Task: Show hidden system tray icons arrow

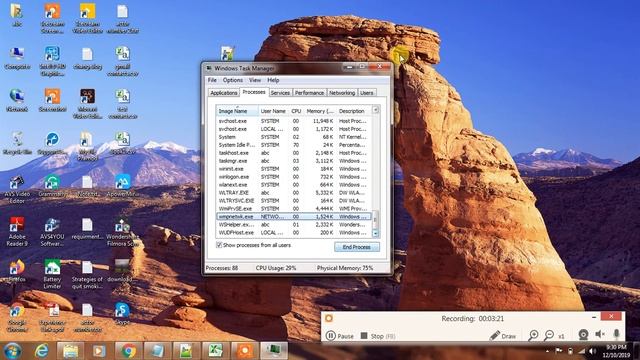Action: coord(547,351)
